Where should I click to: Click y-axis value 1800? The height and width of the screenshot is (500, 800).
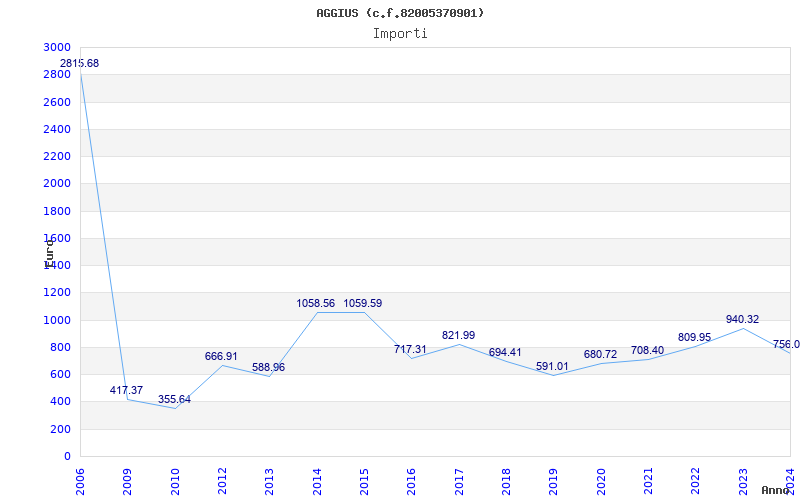click(x=57, y=211)
